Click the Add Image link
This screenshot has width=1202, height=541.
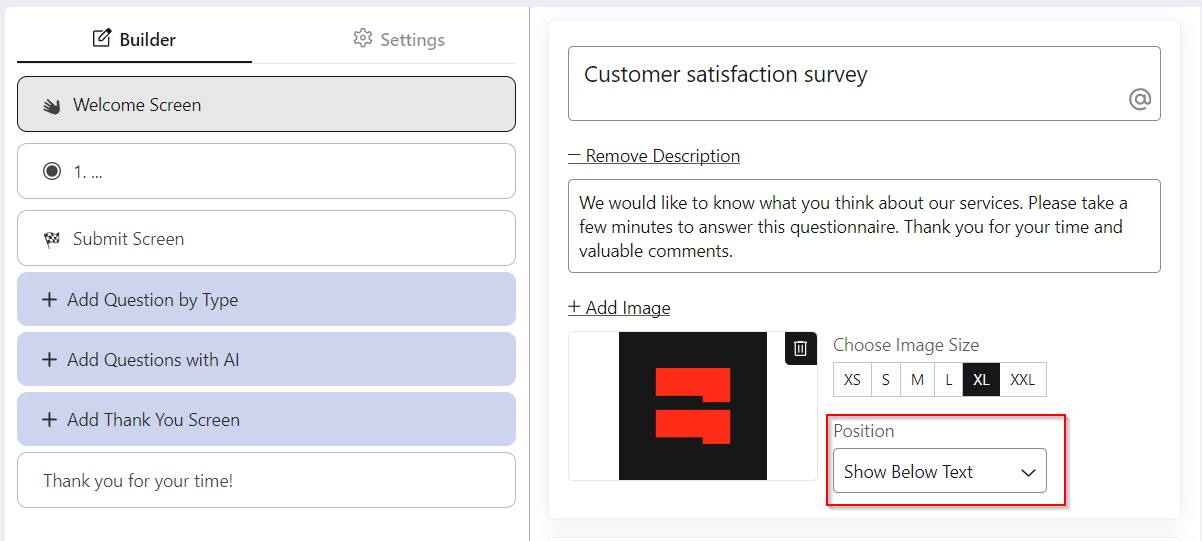tap(619, 308)
